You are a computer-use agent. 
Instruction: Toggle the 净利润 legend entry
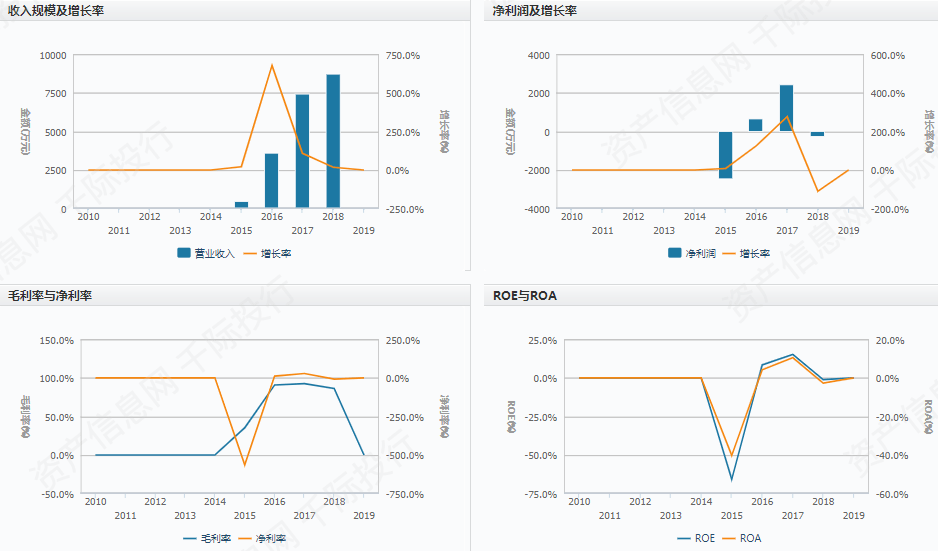(690, 253)
